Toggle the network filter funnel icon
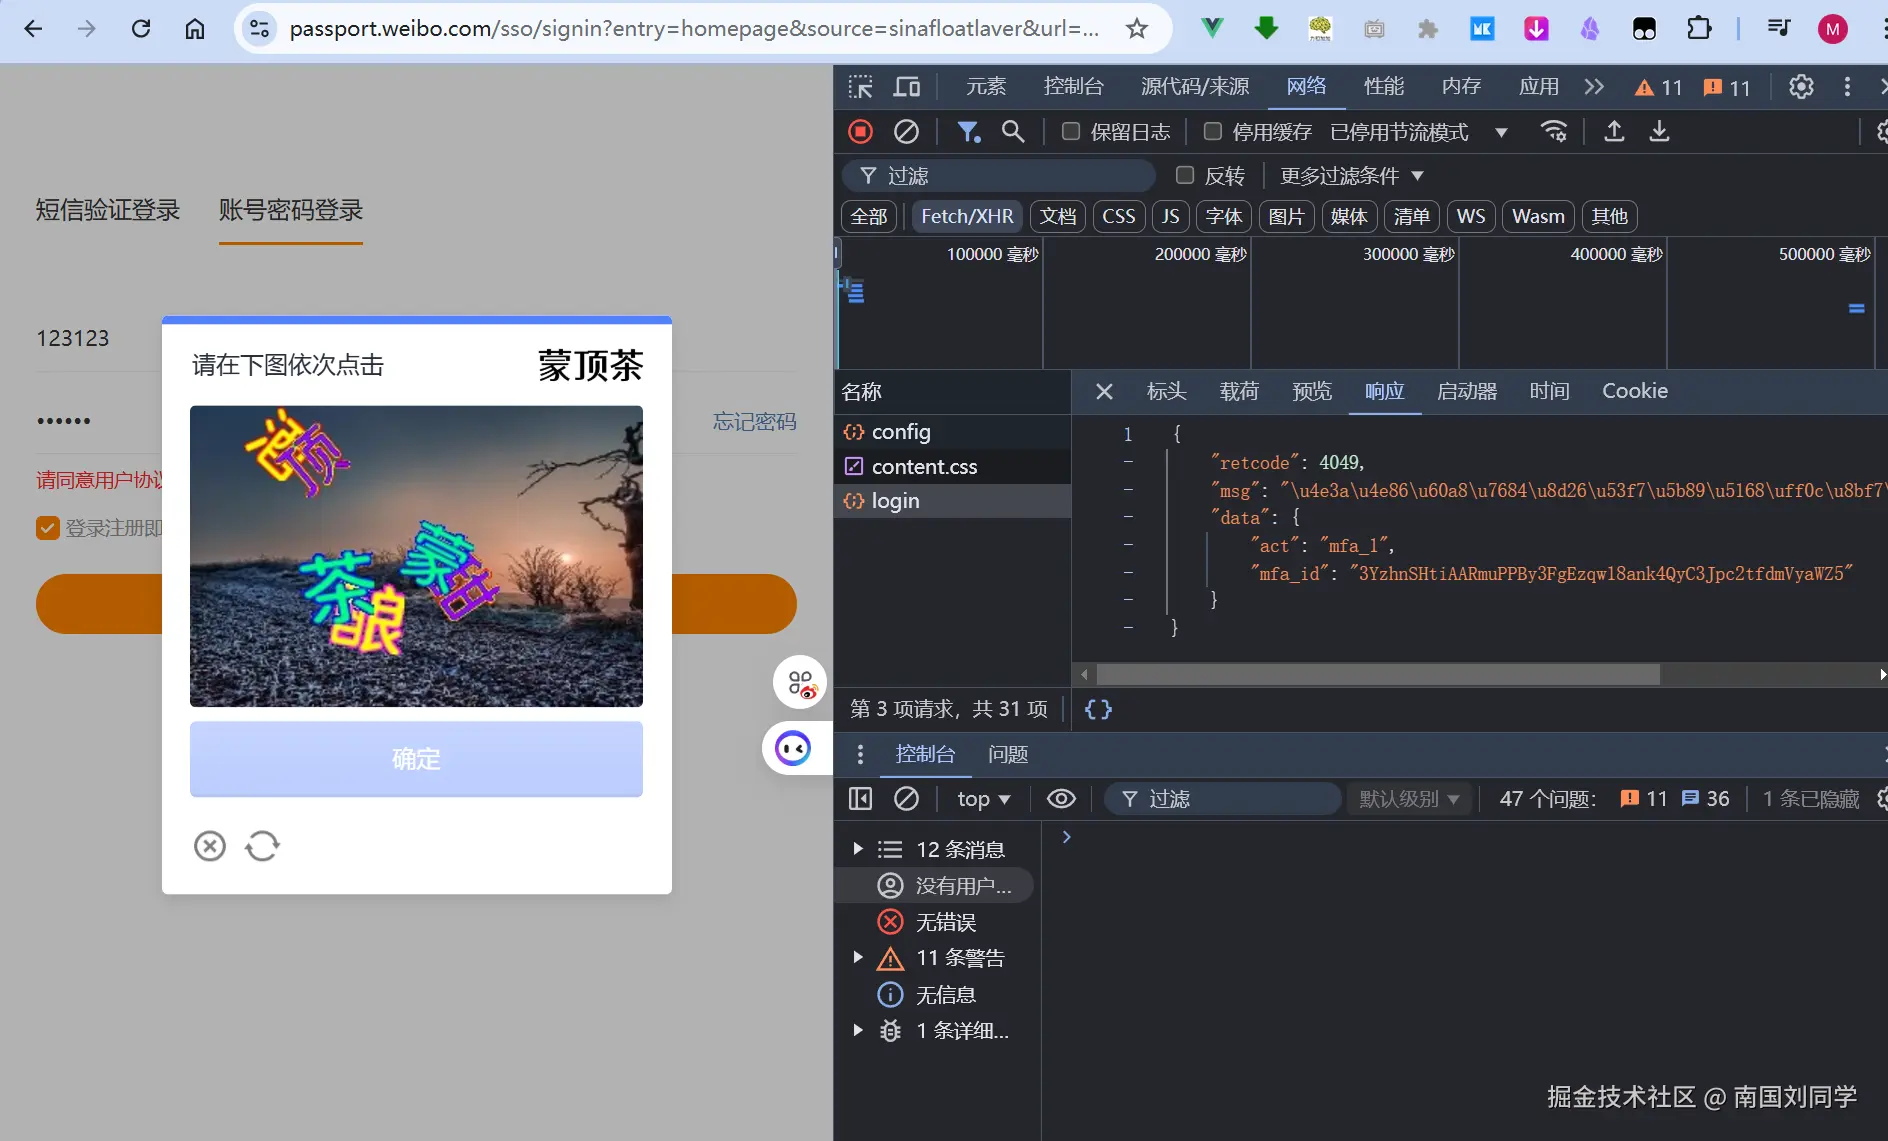The image size is (1888, 1141). coord(968,131)
